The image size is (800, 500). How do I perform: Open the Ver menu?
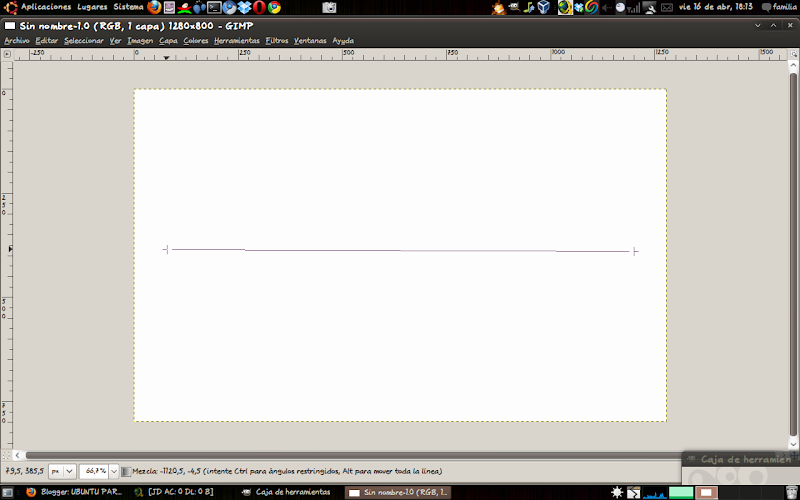pyautogui.click(x=115, y=41)
